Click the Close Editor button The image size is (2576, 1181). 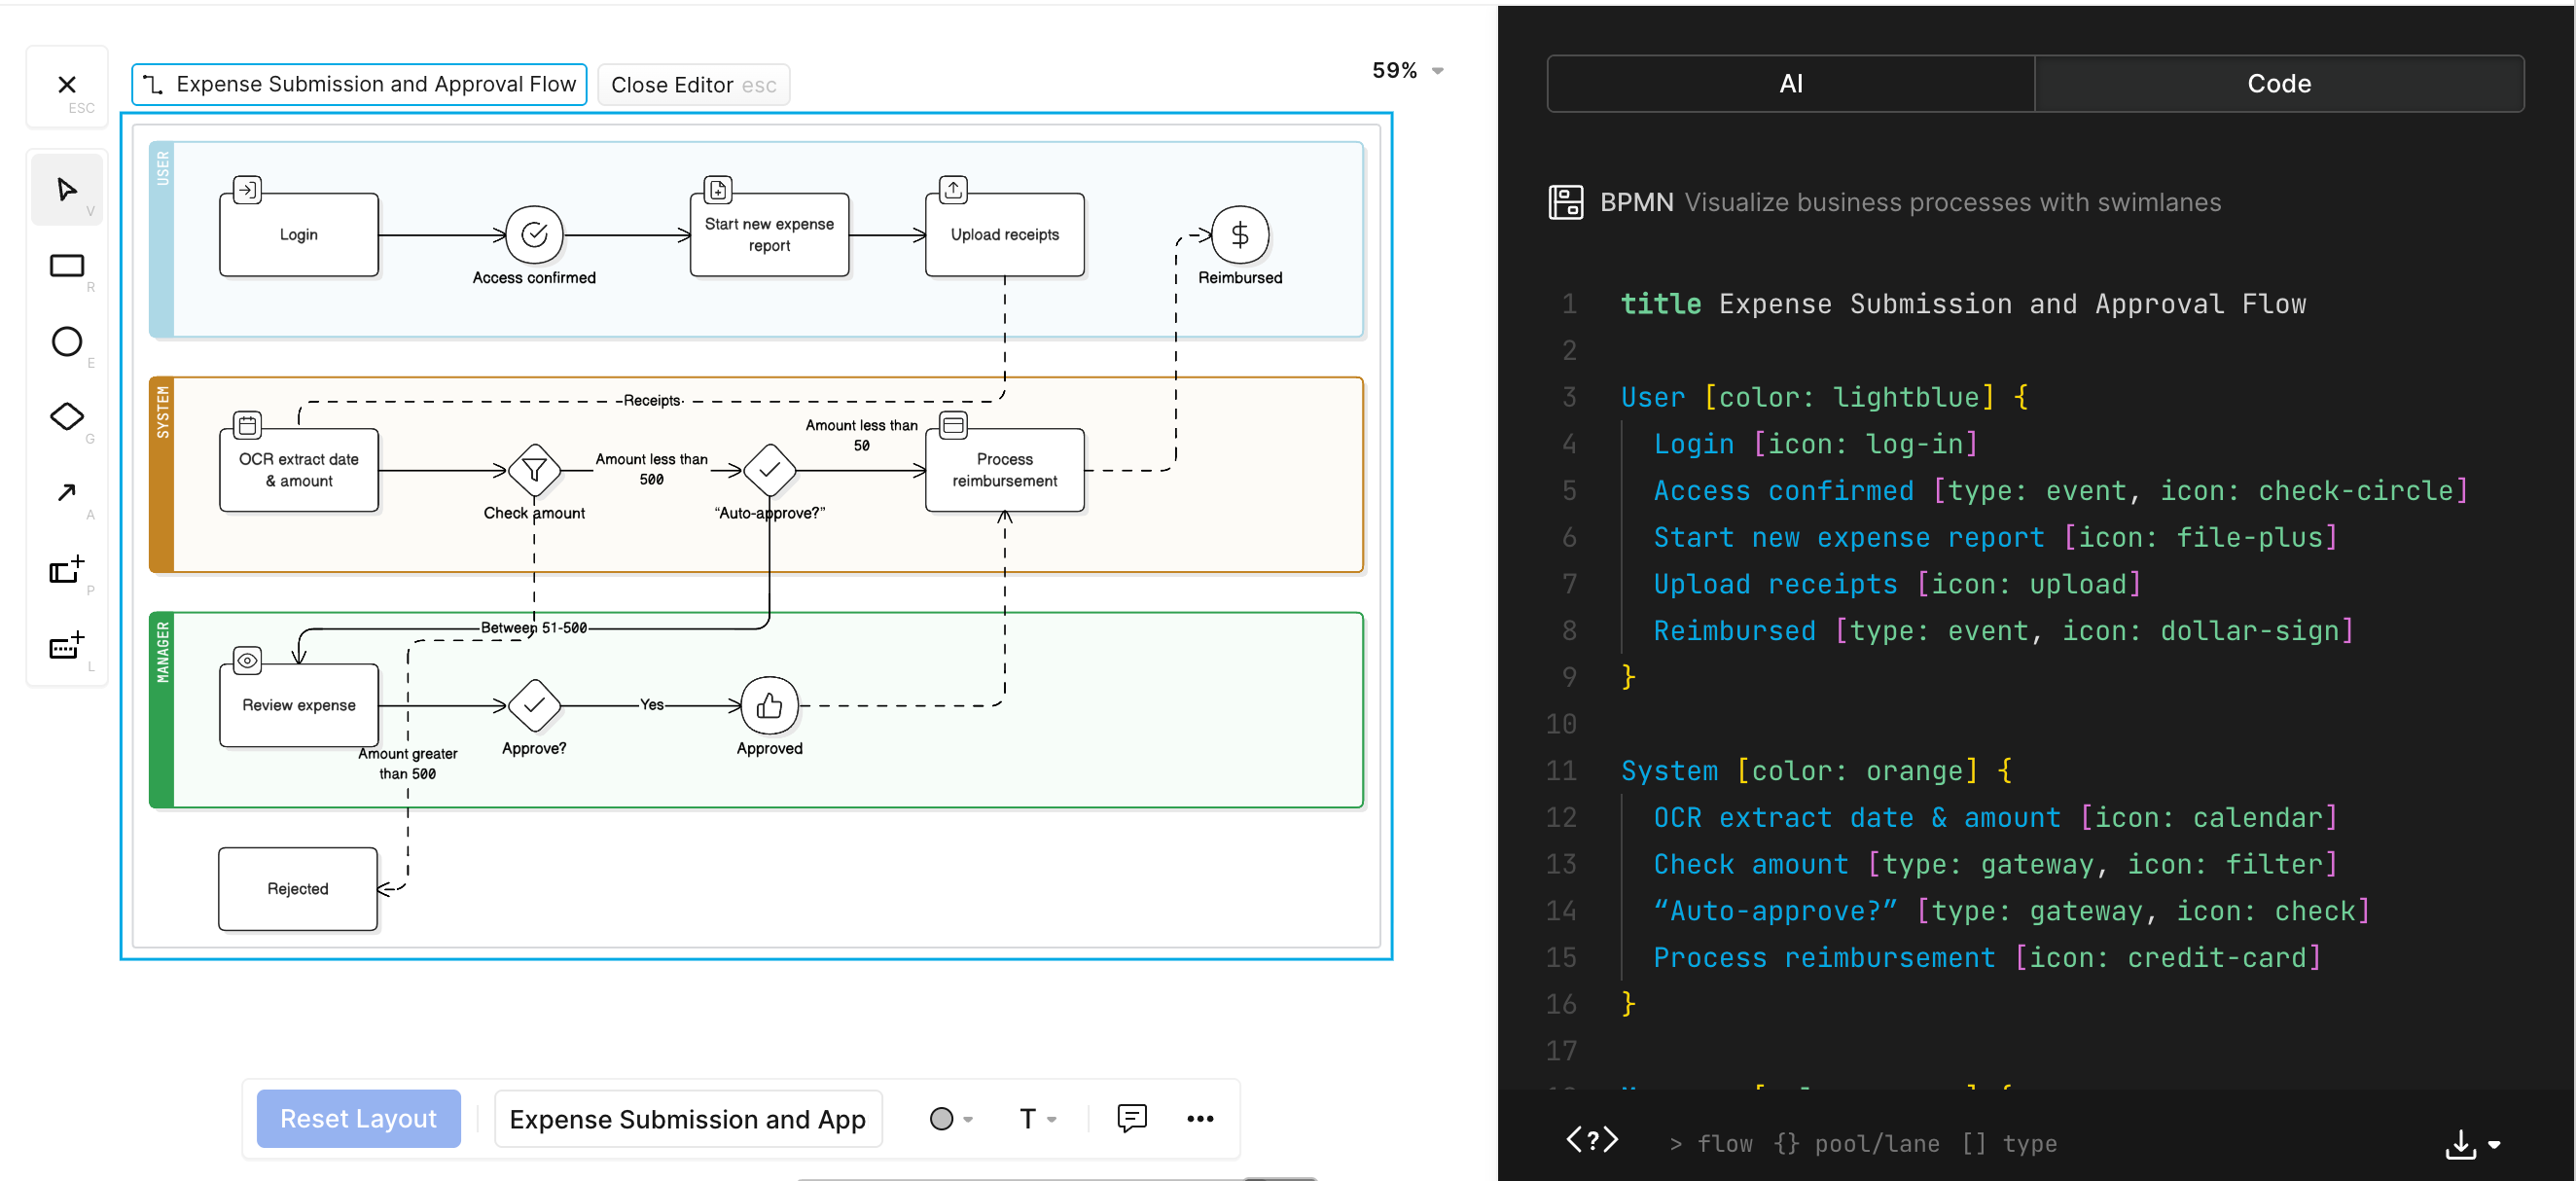pos(693,85)
